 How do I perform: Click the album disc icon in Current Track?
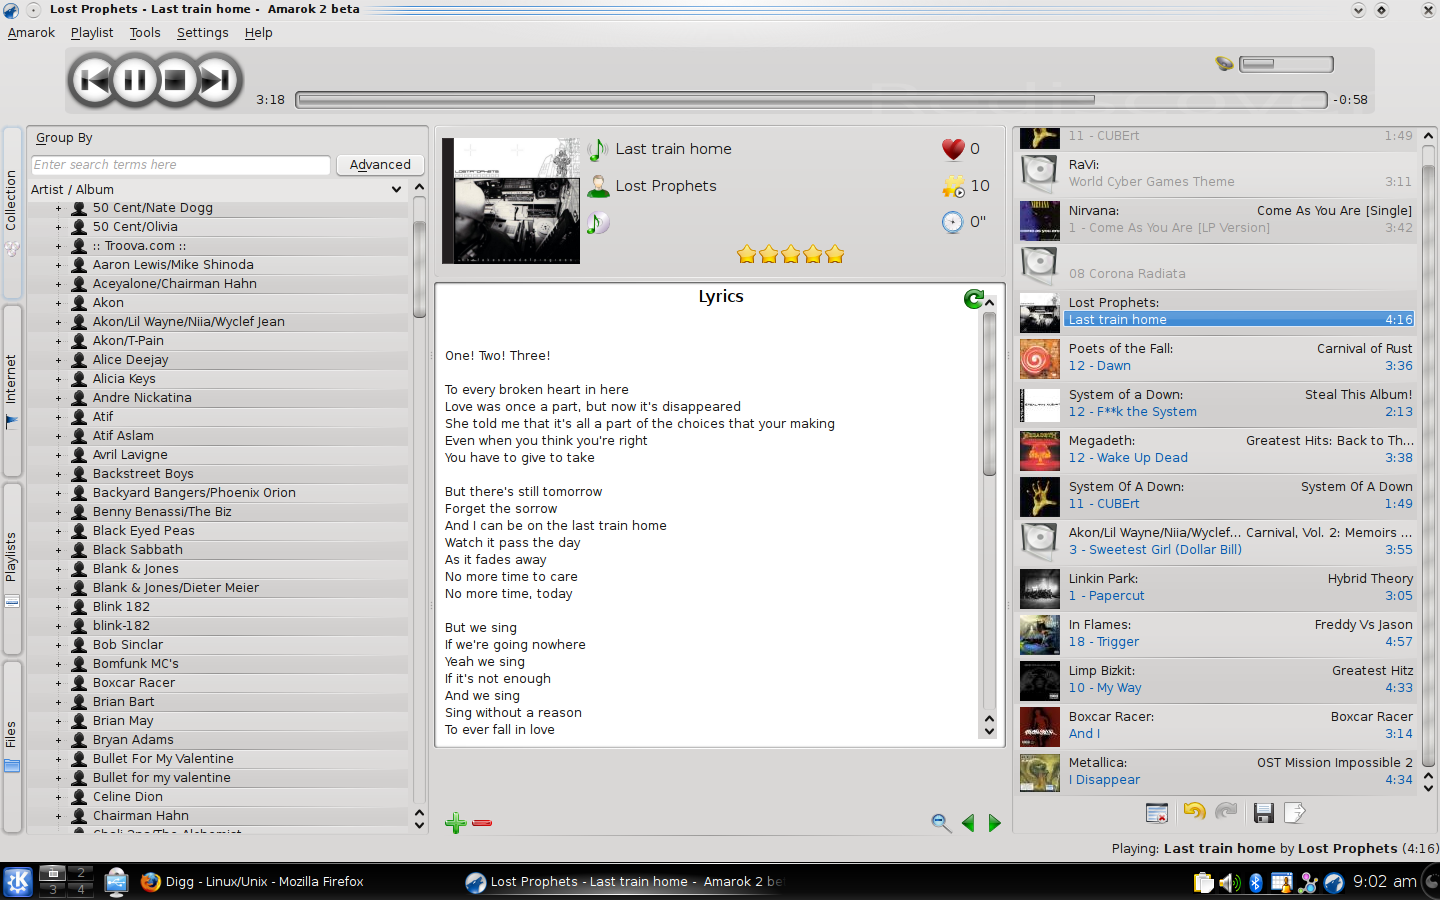click(x=598, y=223)
